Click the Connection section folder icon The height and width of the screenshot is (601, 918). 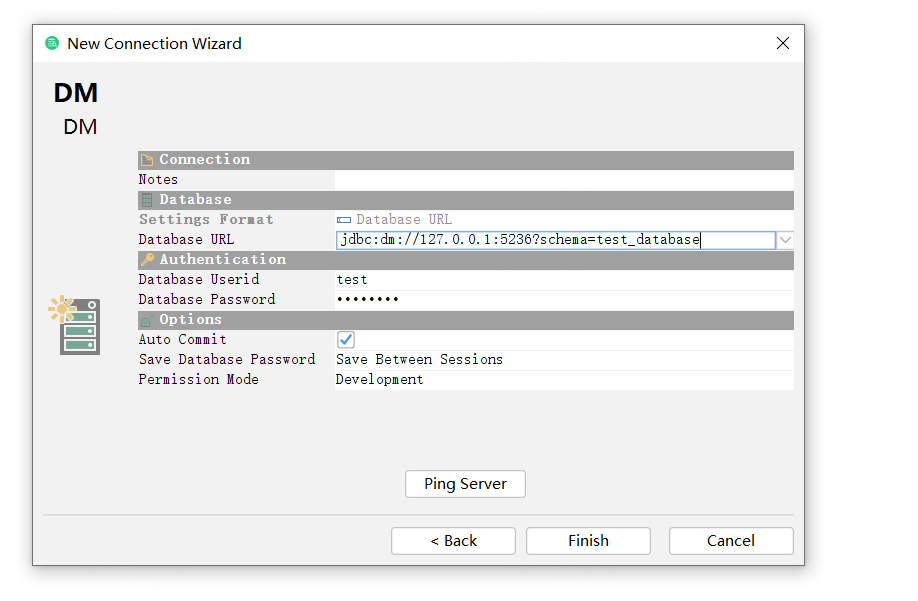(x=147, y=160)
